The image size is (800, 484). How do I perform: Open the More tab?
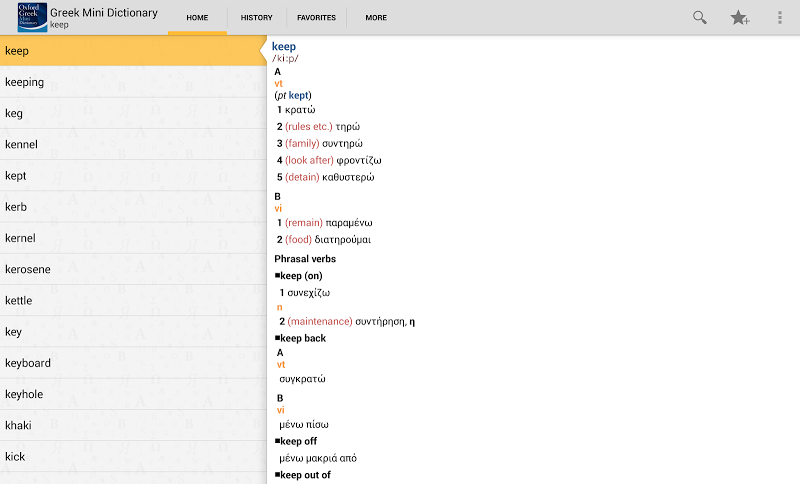point(376,18)
